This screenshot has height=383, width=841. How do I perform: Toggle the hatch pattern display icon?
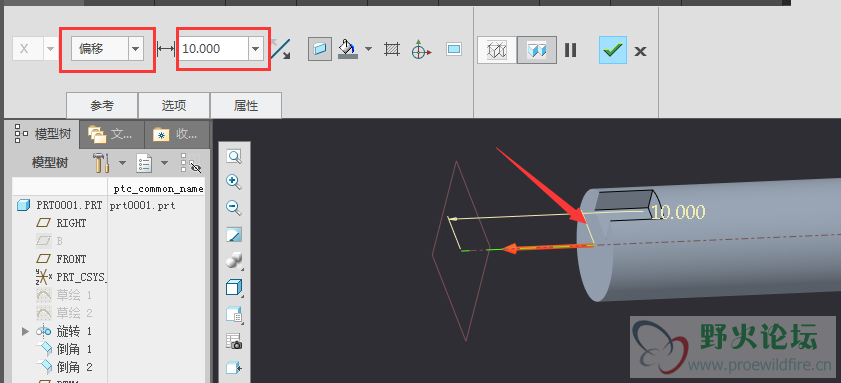392,49
